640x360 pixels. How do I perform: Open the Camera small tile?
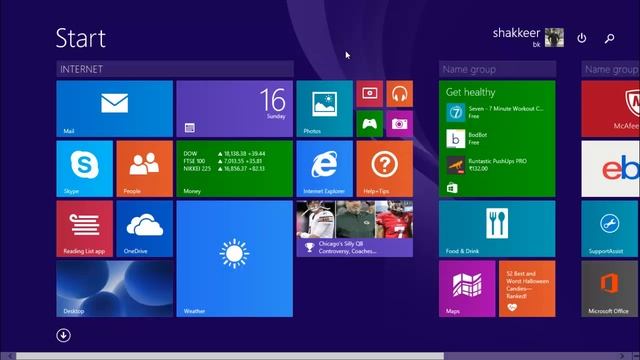[399, 124]
